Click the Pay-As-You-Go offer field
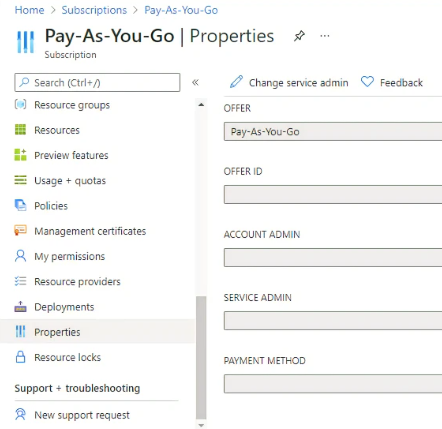Viewport: 442px width, 429px height. [333, 132]
